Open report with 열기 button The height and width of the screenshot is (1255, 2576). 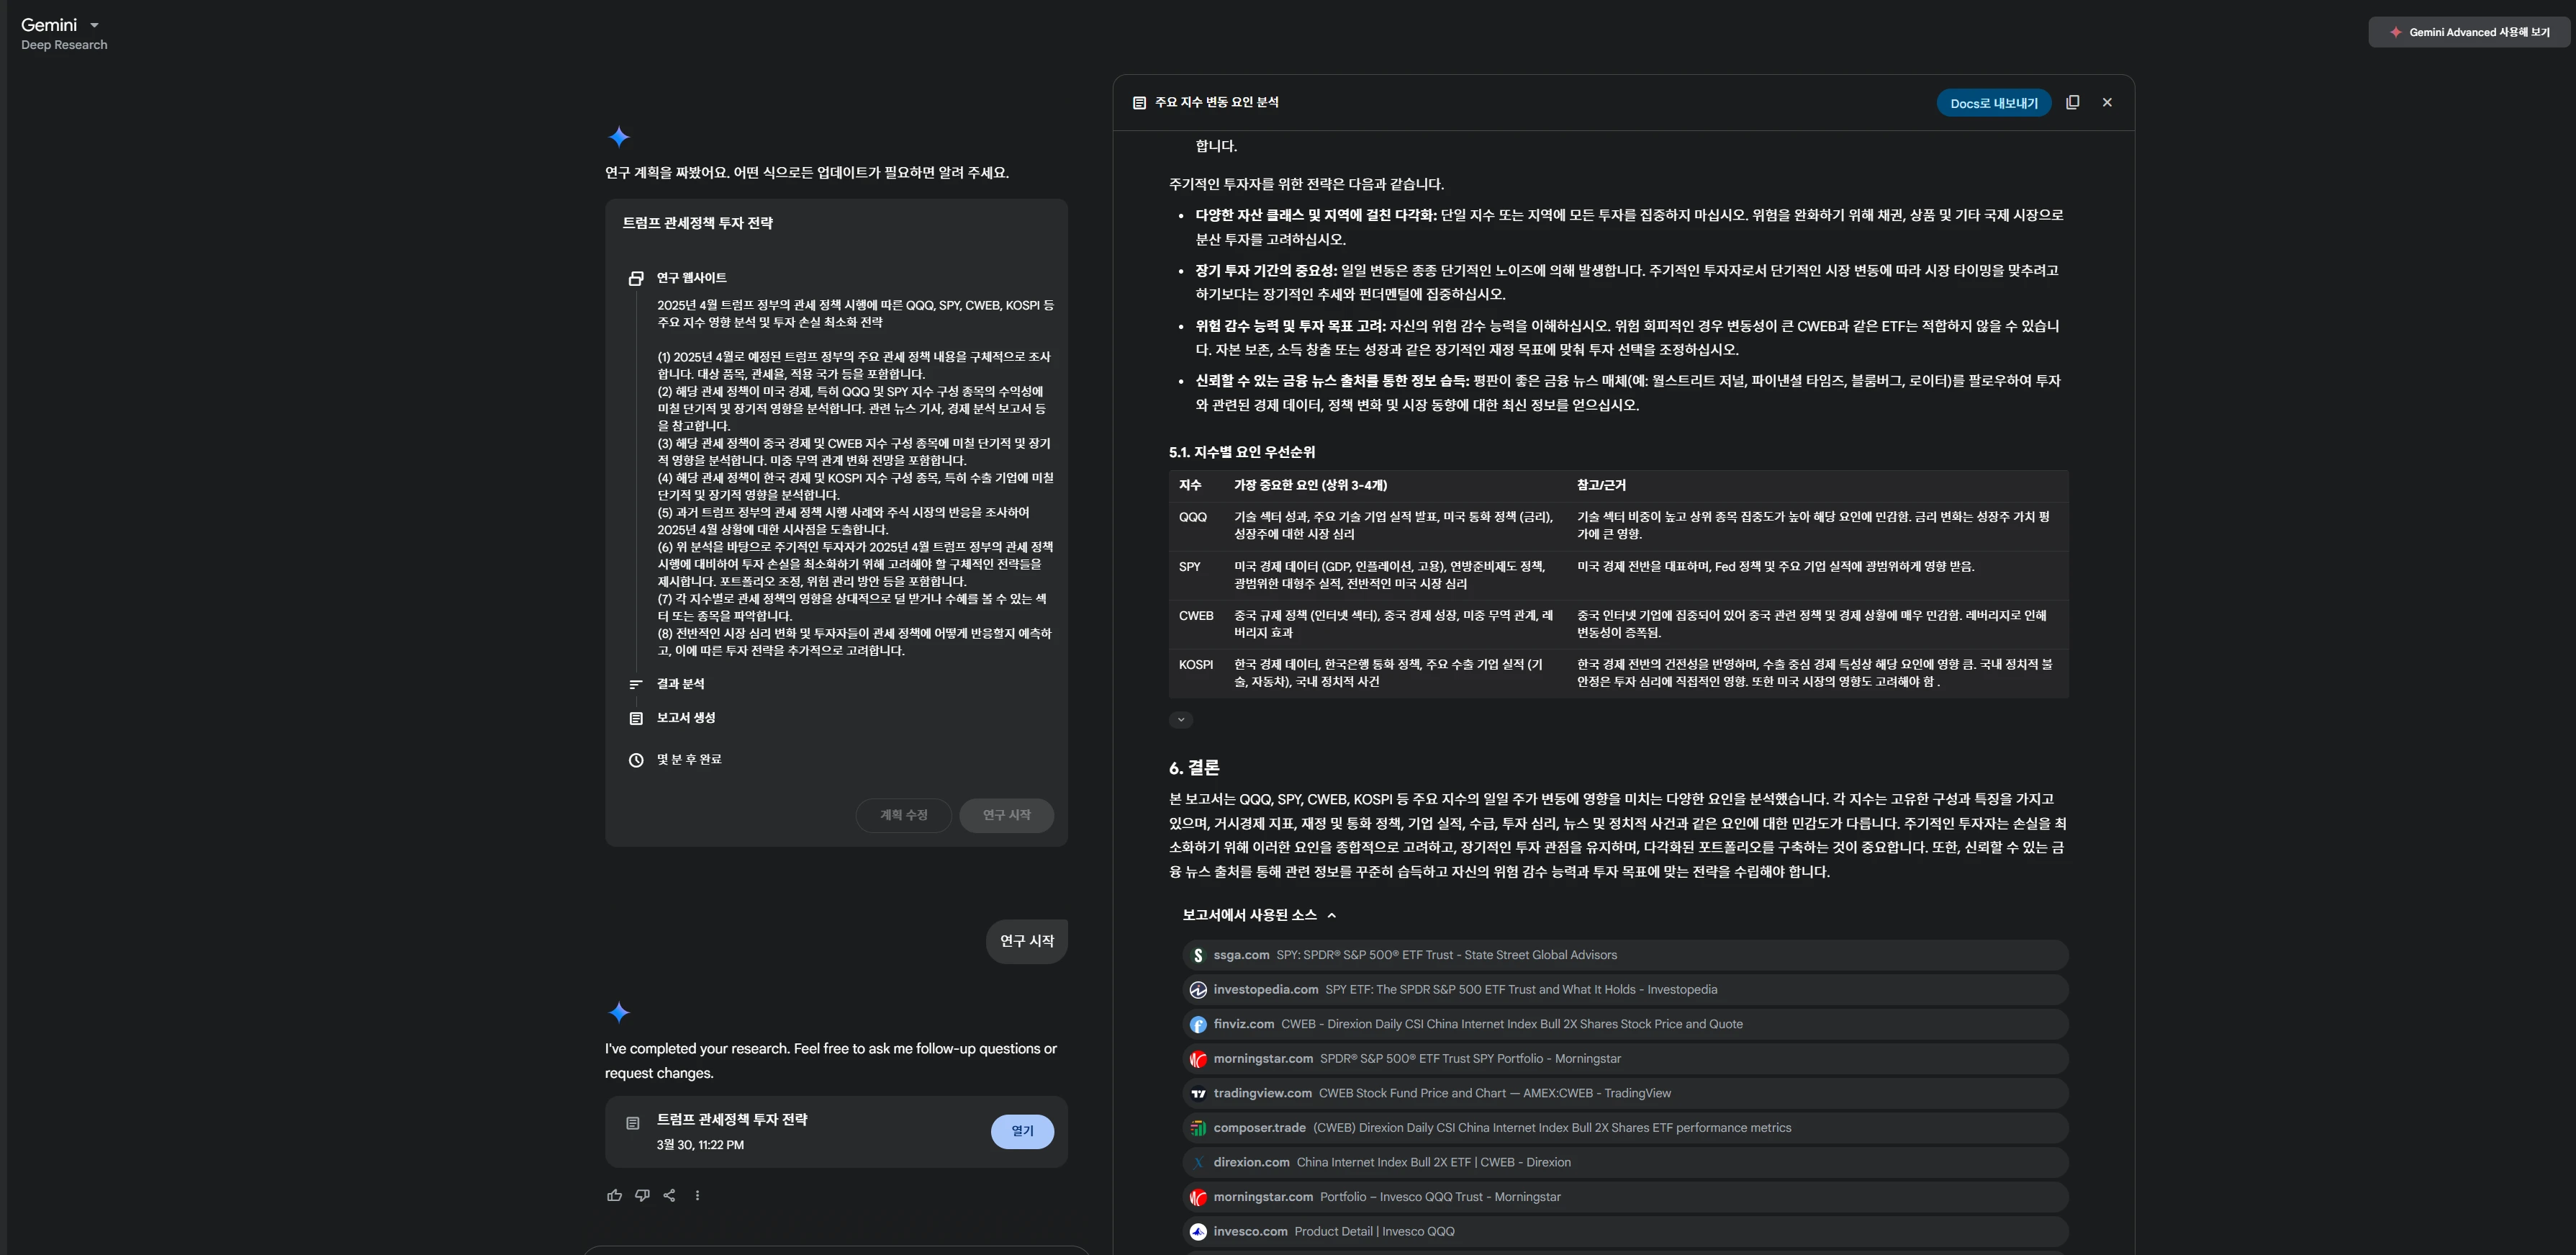point(1022,1131)
